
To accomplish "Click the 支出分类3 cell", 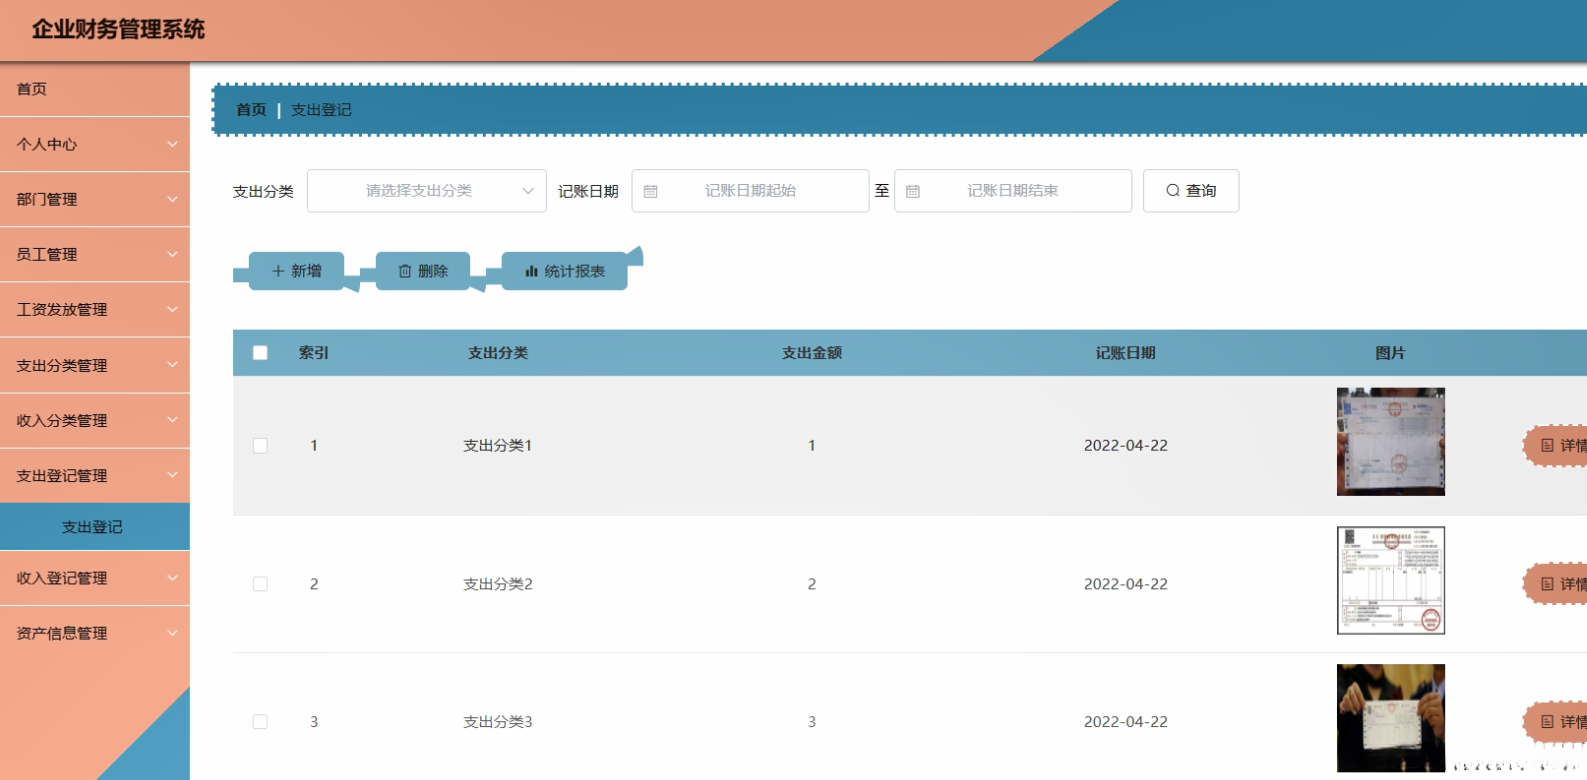I will (498, 721).
